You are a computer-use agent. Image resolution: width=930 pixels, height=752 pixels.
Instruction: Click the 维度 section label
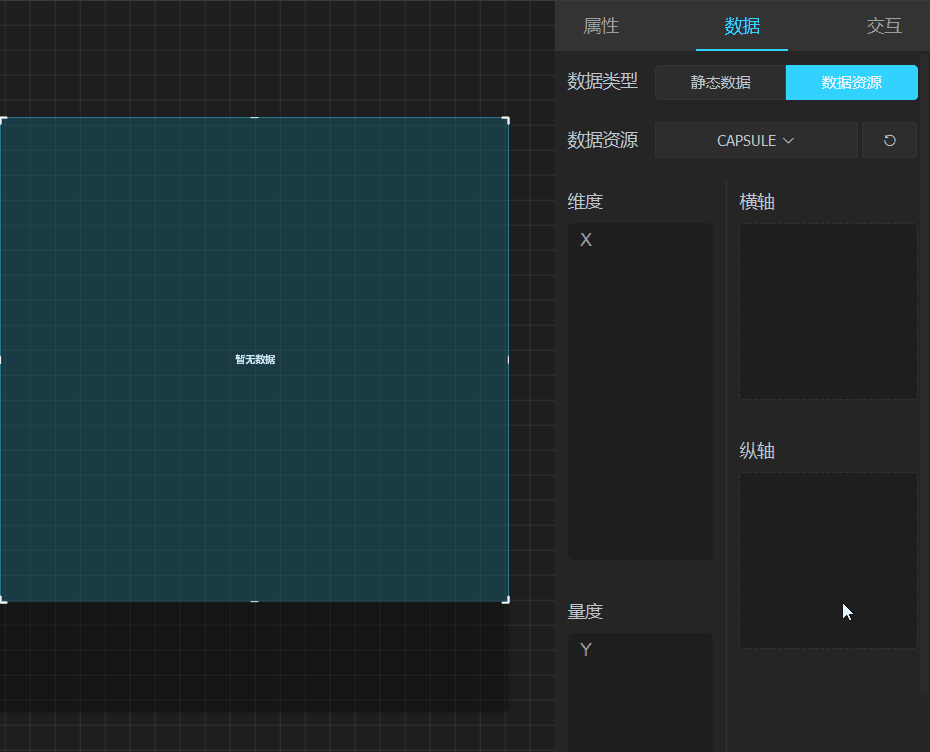pyautogui.click(x=585, y=202)
